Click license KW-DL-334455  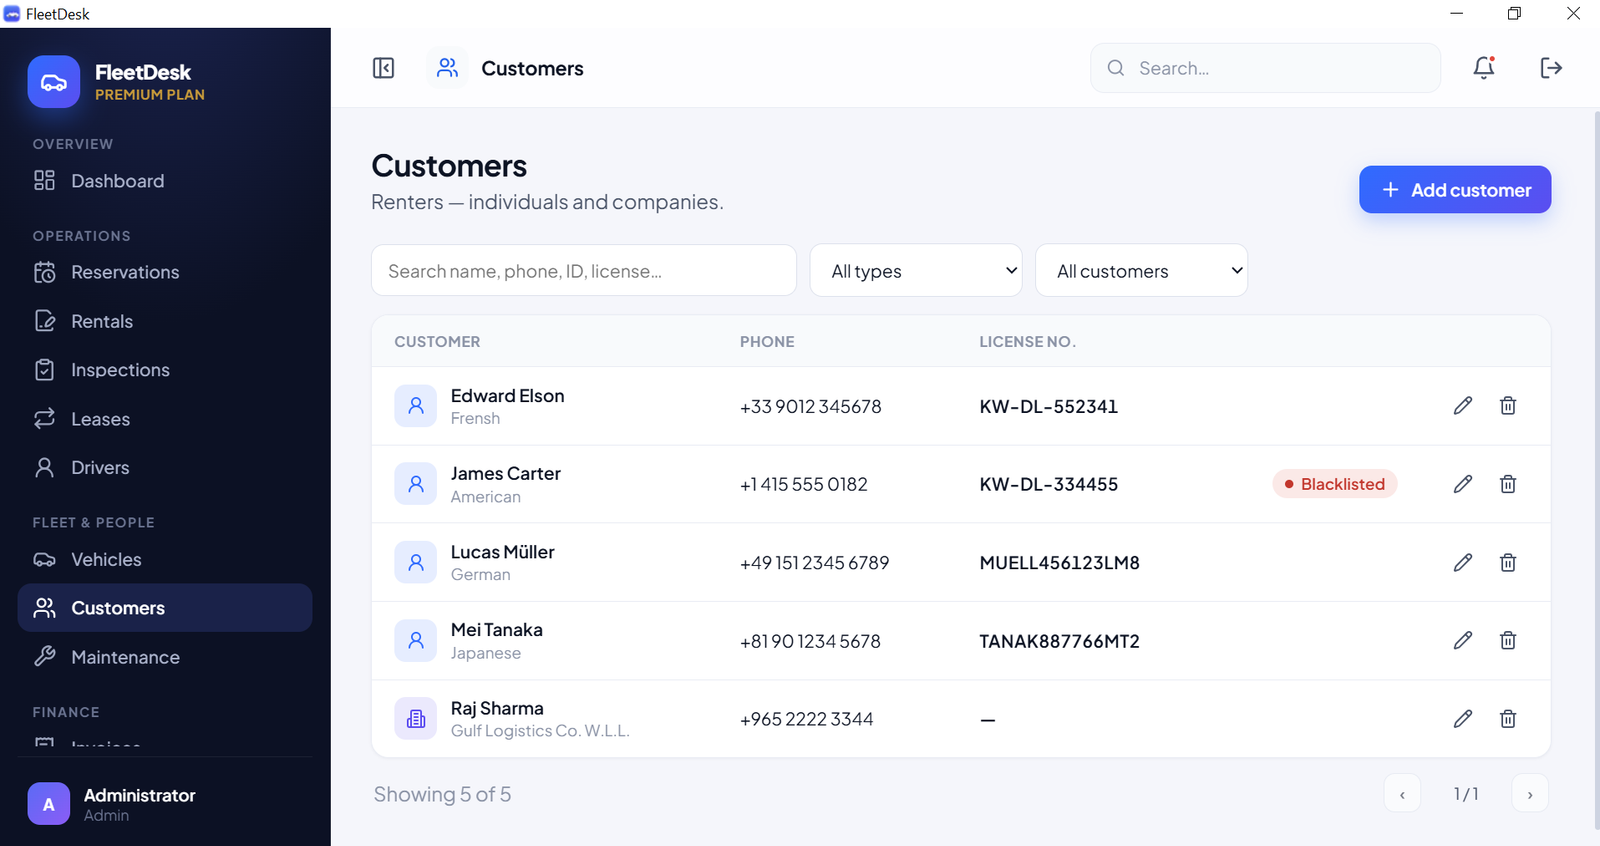1048,485
